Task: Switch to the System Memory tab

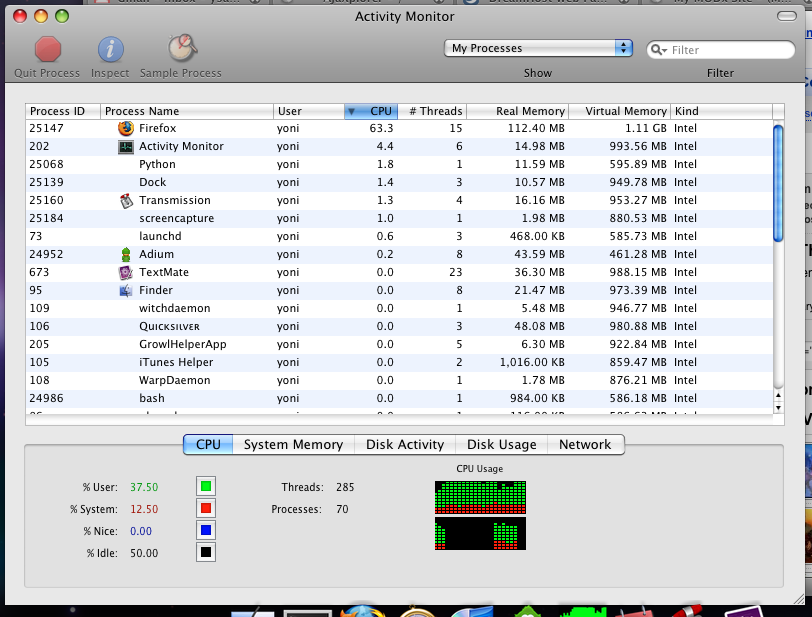Action: coord(293,445)
